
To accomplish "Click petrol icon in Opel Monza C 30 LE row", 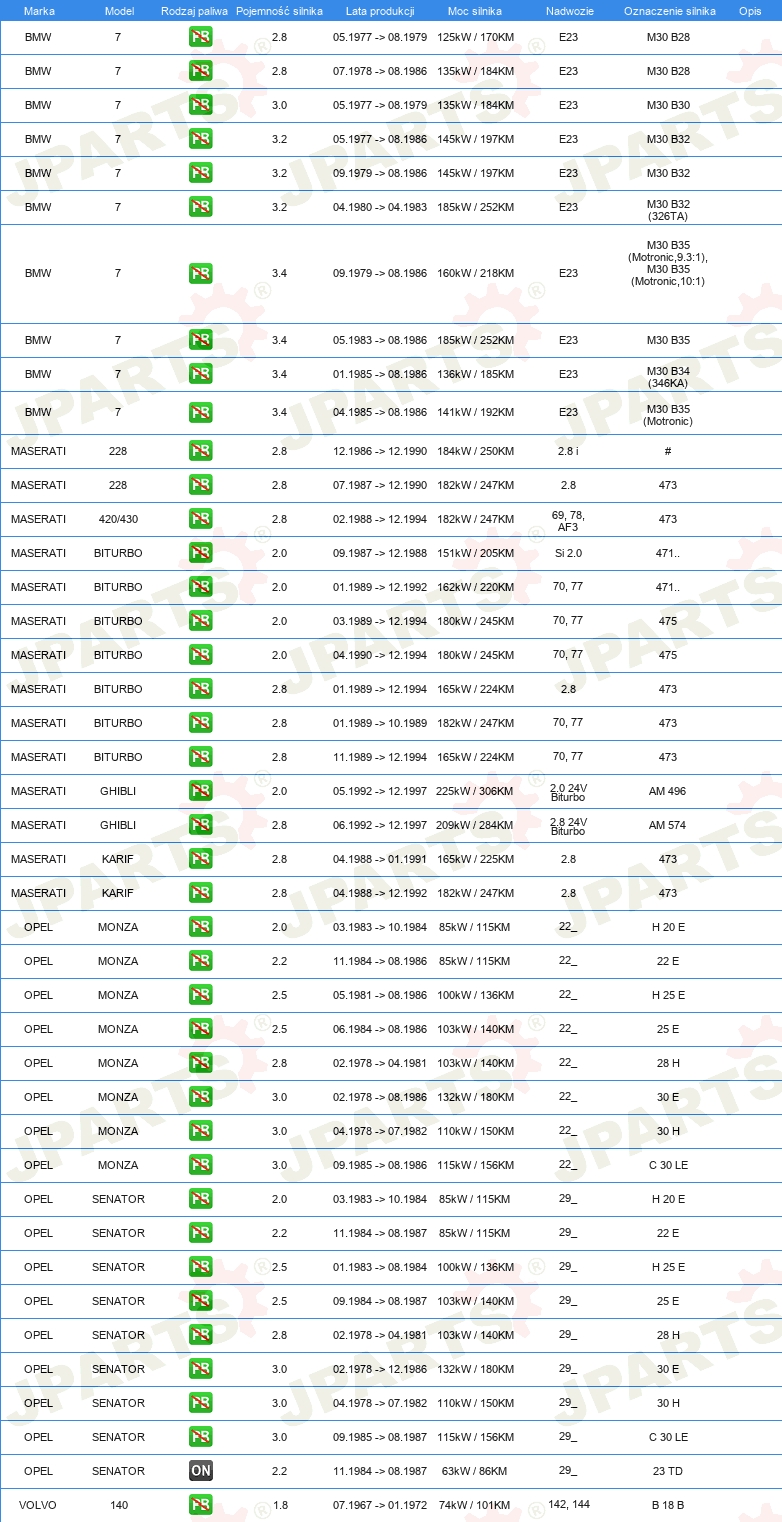I will coord(200,1165).
